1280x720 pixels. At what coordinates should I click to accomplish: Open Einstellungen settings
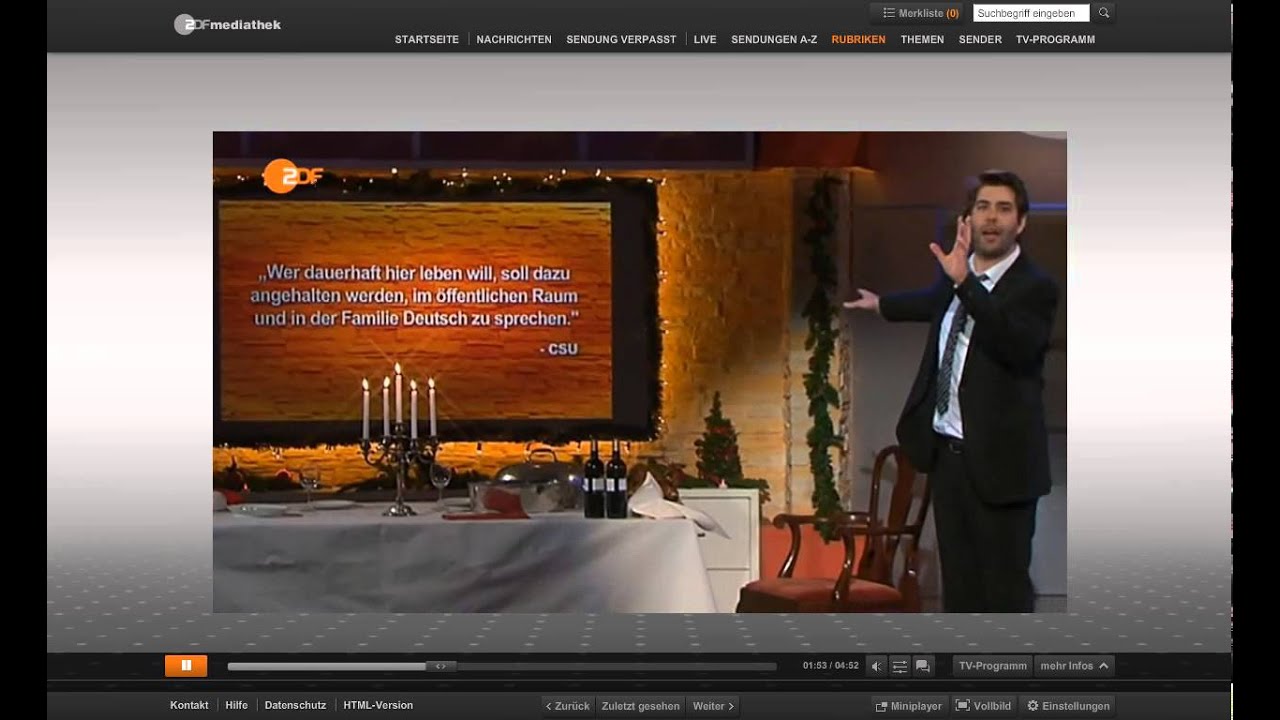click(1068, 706)
